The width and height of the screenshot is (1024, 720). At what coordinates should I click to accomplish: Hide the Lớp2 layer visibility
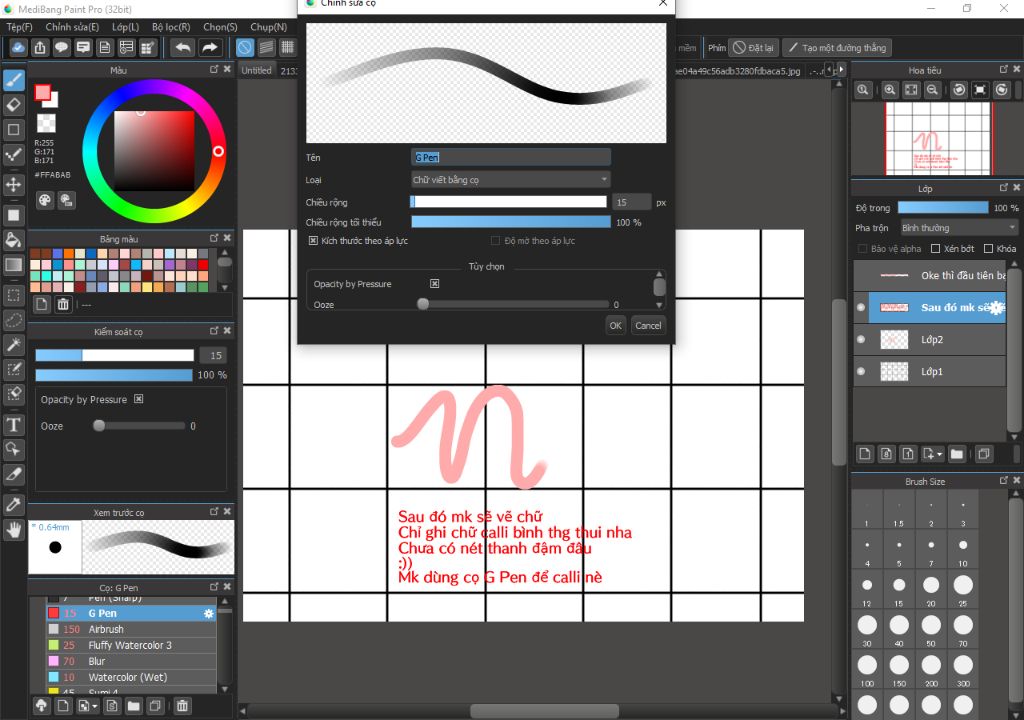[861, 340]
